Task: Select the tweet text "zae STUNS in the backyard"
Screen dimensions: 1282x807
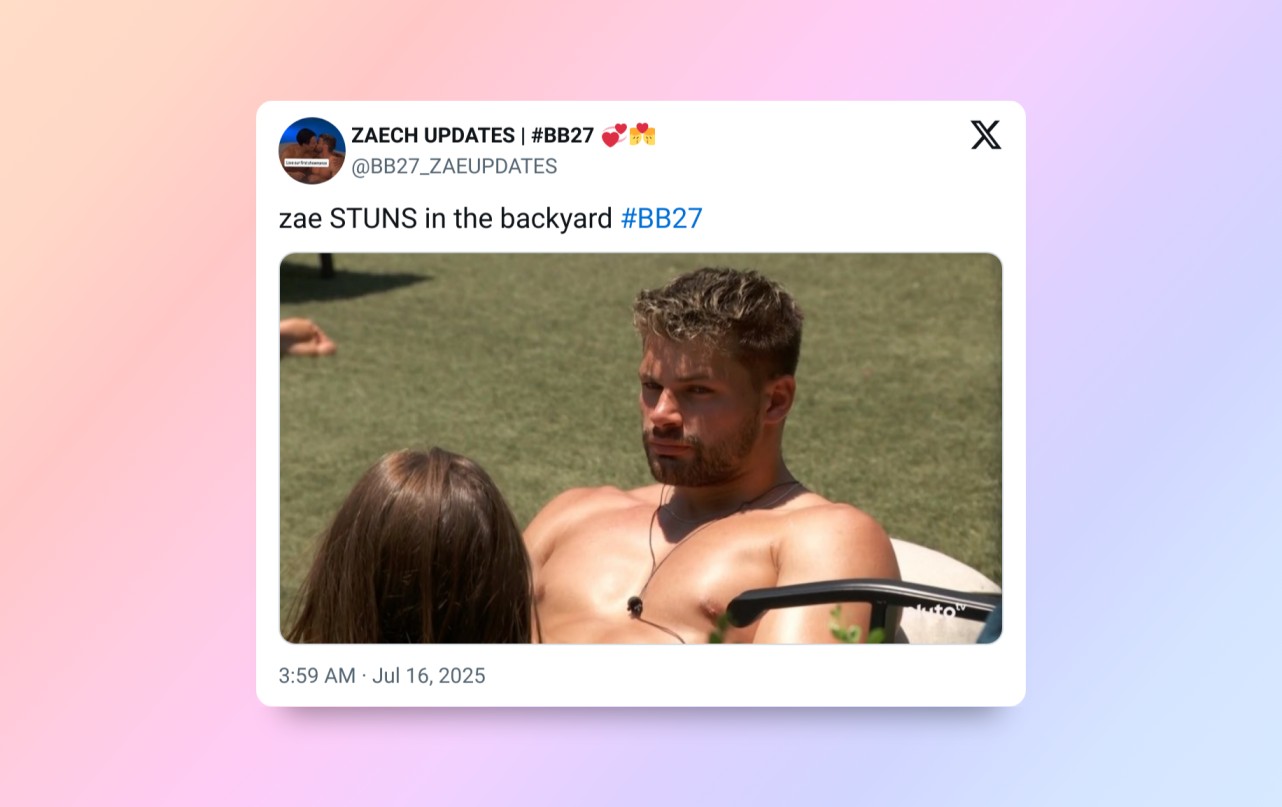Action: [x=445, y=218]
